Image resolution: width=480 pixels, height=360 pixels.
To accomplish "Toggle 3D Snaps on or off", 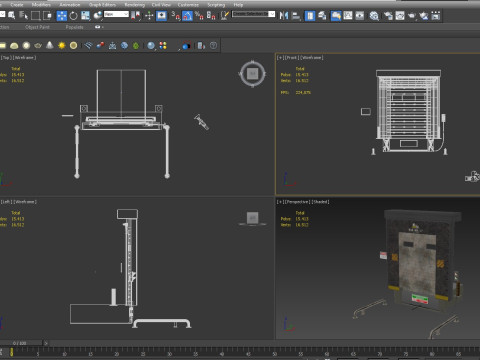I will click(175, 16).
